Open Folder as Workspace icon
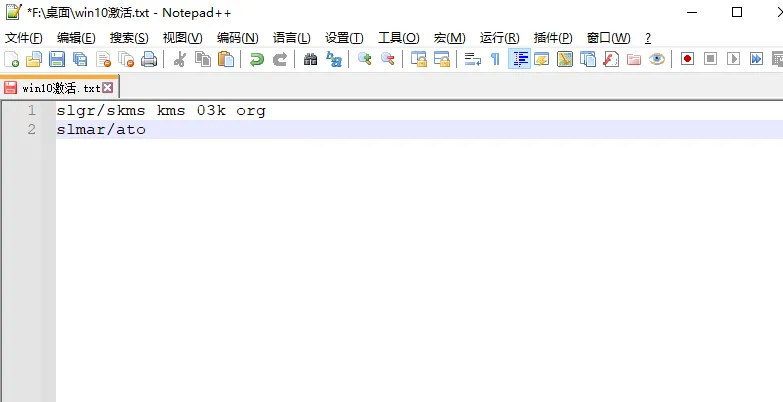The height and width of the screenshot is (402, 783). coord(634,59)
